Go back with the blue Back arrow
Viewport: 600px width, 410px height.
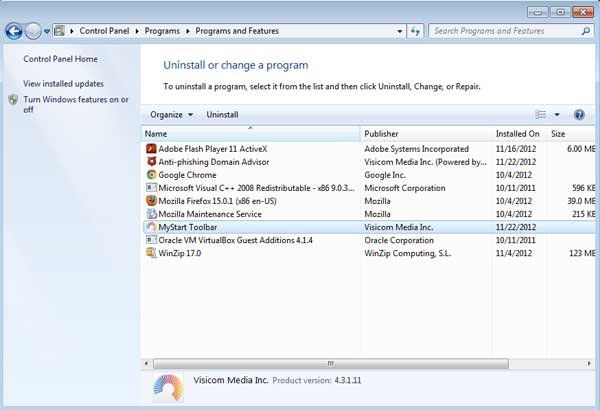14,31
